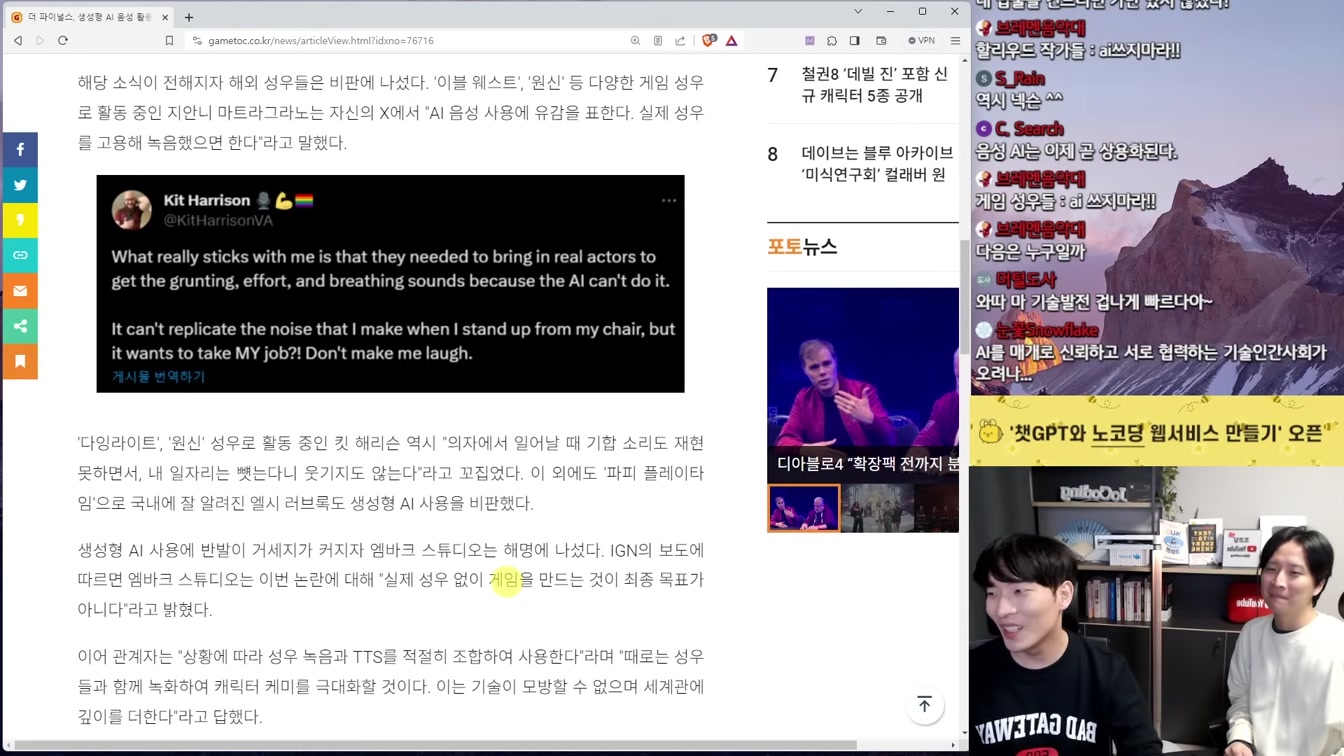Screen dimensions: 1344x756
Task: Share article on Twitter sidebar icon
Action: tap(20, 185)
